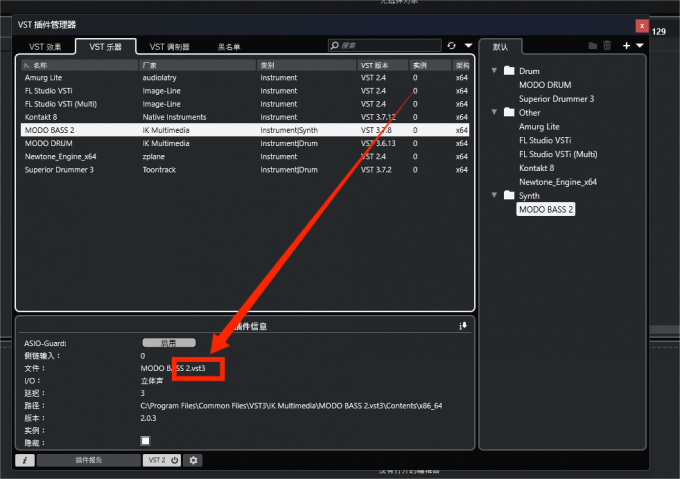Viewport: 680px width, 479px height.
Task: Sort by the 类别 column header
Action: 306,65
